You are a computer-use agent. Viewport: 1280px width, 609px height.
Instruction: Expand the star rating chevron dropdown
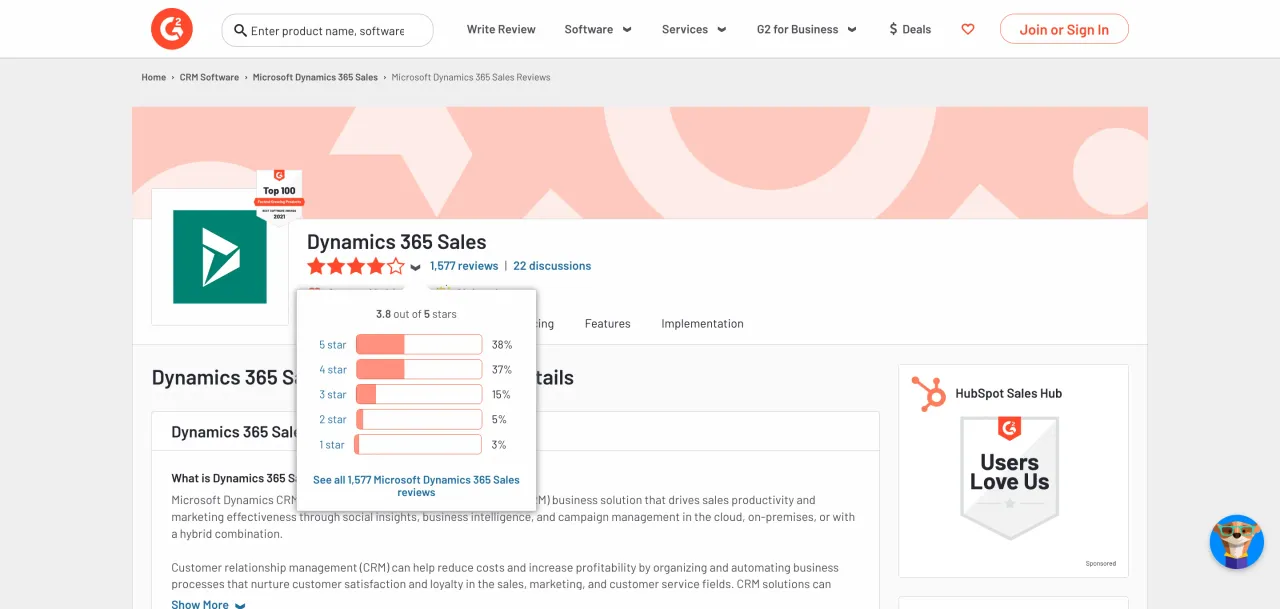tap(415, 268)
